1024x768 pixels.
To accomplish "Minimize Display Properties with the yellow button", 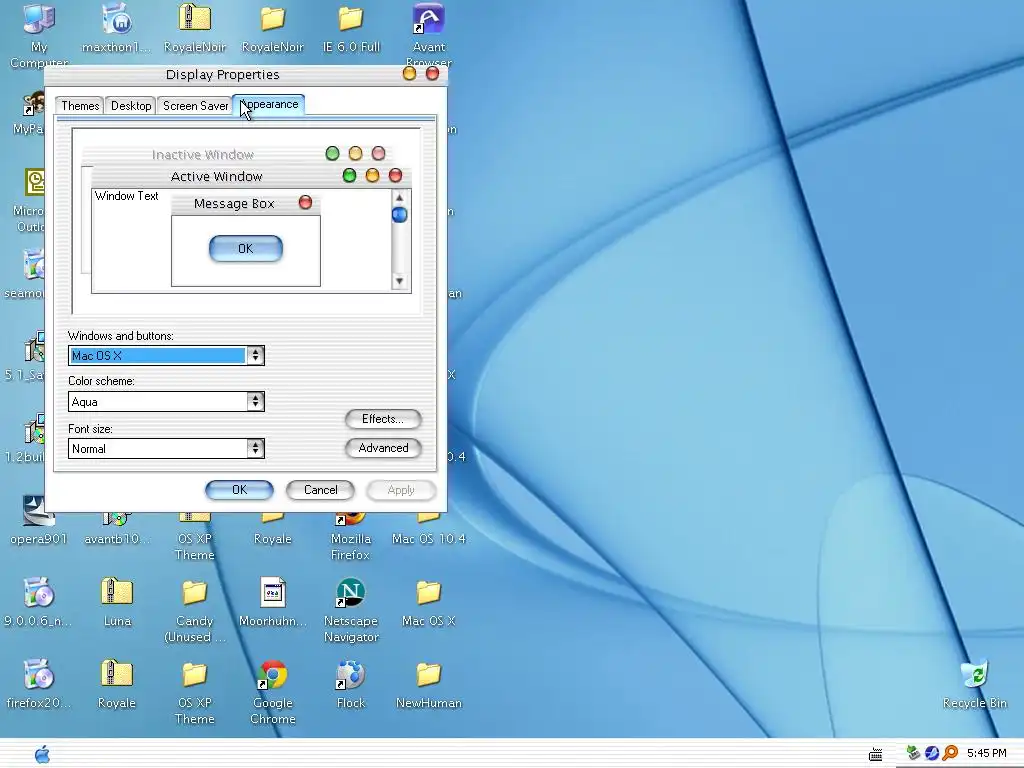I will click(x=409, y=74).
